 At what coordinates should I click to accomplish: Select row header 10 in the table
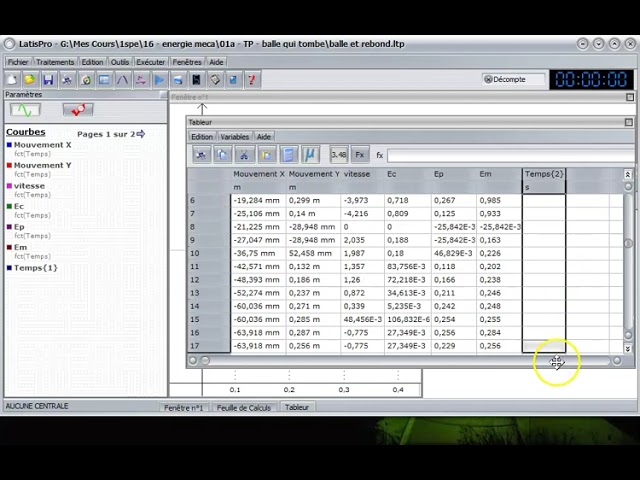(x=209, y=253)
